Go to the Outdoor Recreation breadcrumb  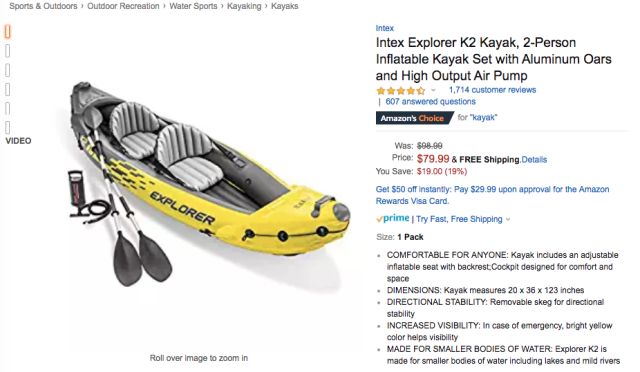[123, 6]
